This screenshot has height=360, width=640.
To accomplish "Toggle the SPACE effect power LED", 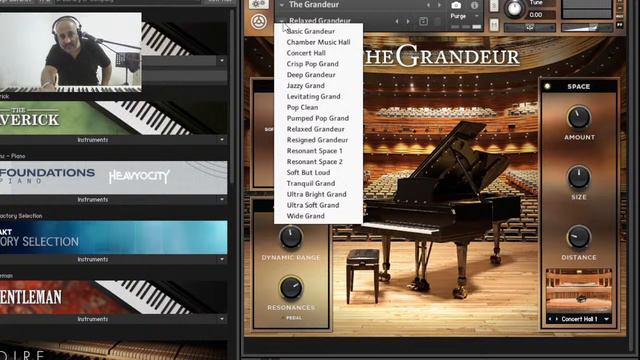I will (x=547, y=86).
